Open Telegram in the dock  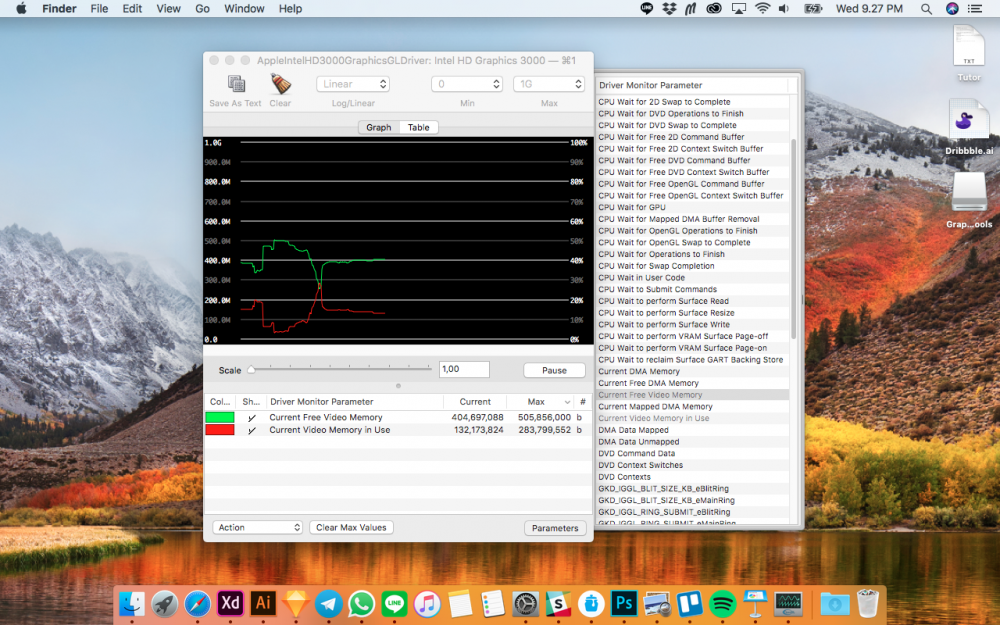click(328, 603)
